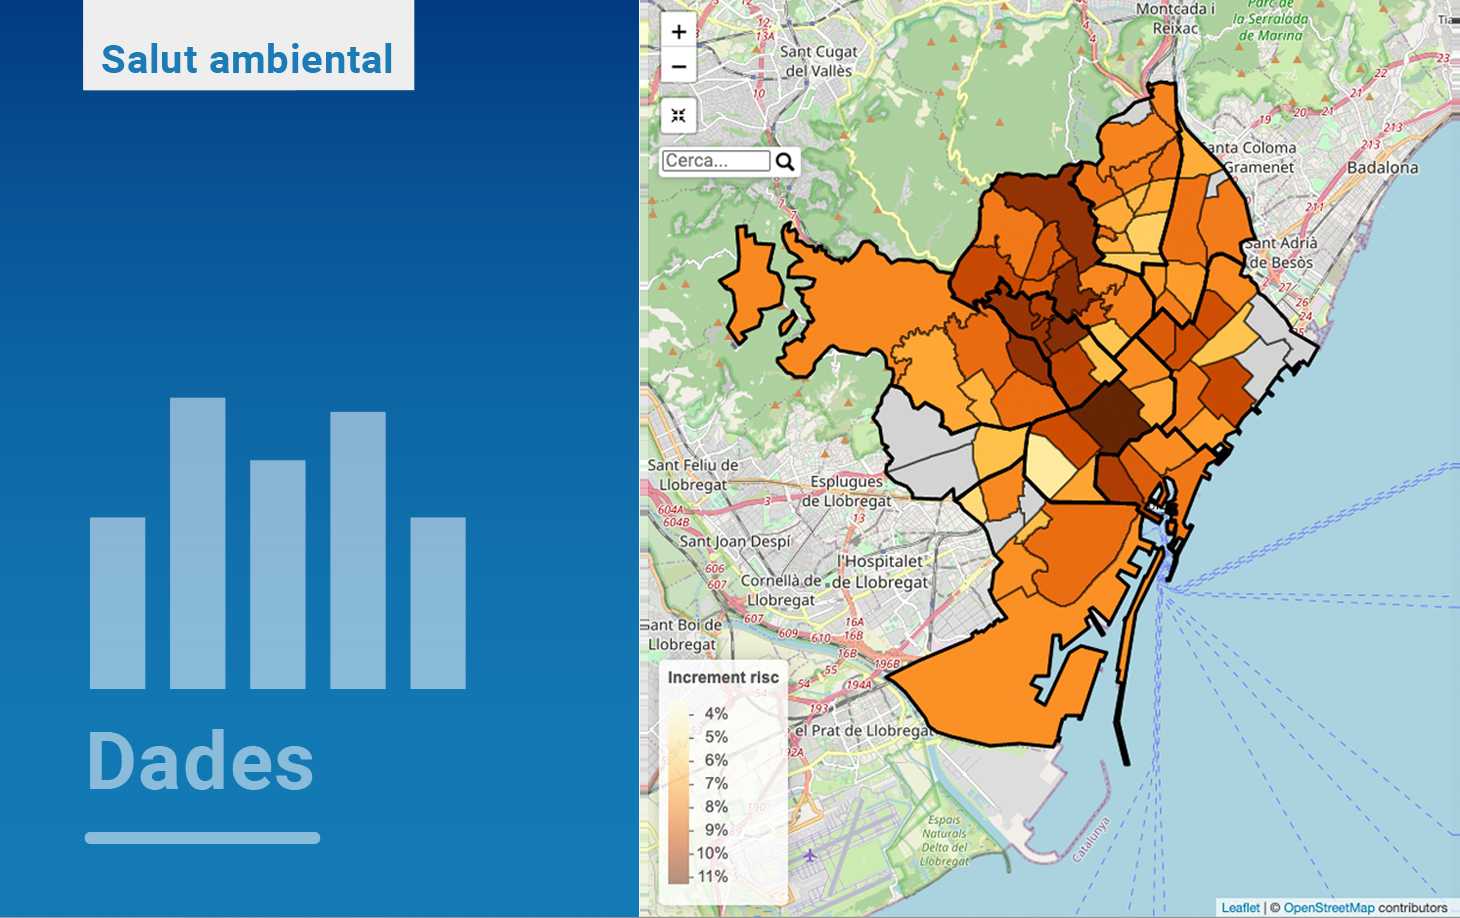Reset map view with inward arrows icon
Image resolution: width=1460 pixels, height=918 pixels.
678,116
